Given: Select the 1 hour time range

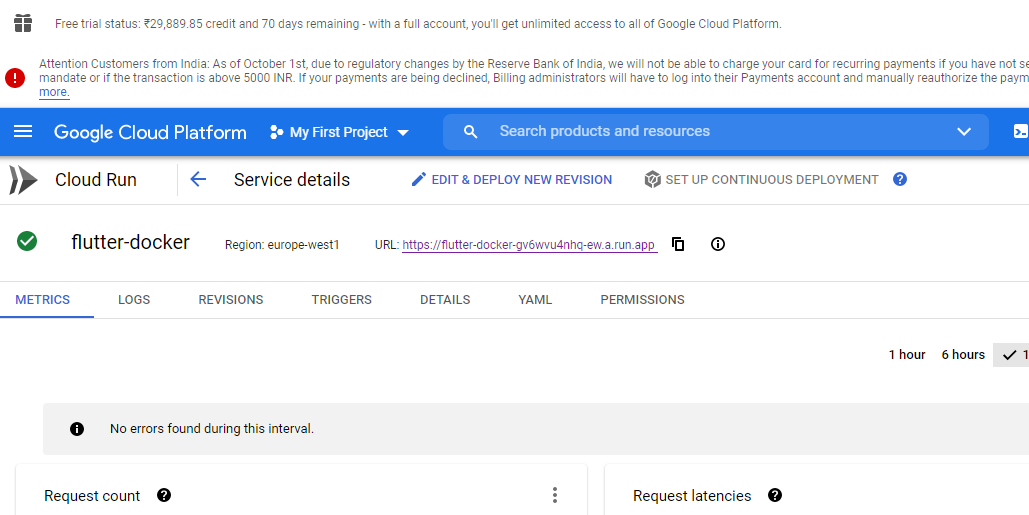Looking at the screenshot, I should pyautogui.click(x=907, y=355).
